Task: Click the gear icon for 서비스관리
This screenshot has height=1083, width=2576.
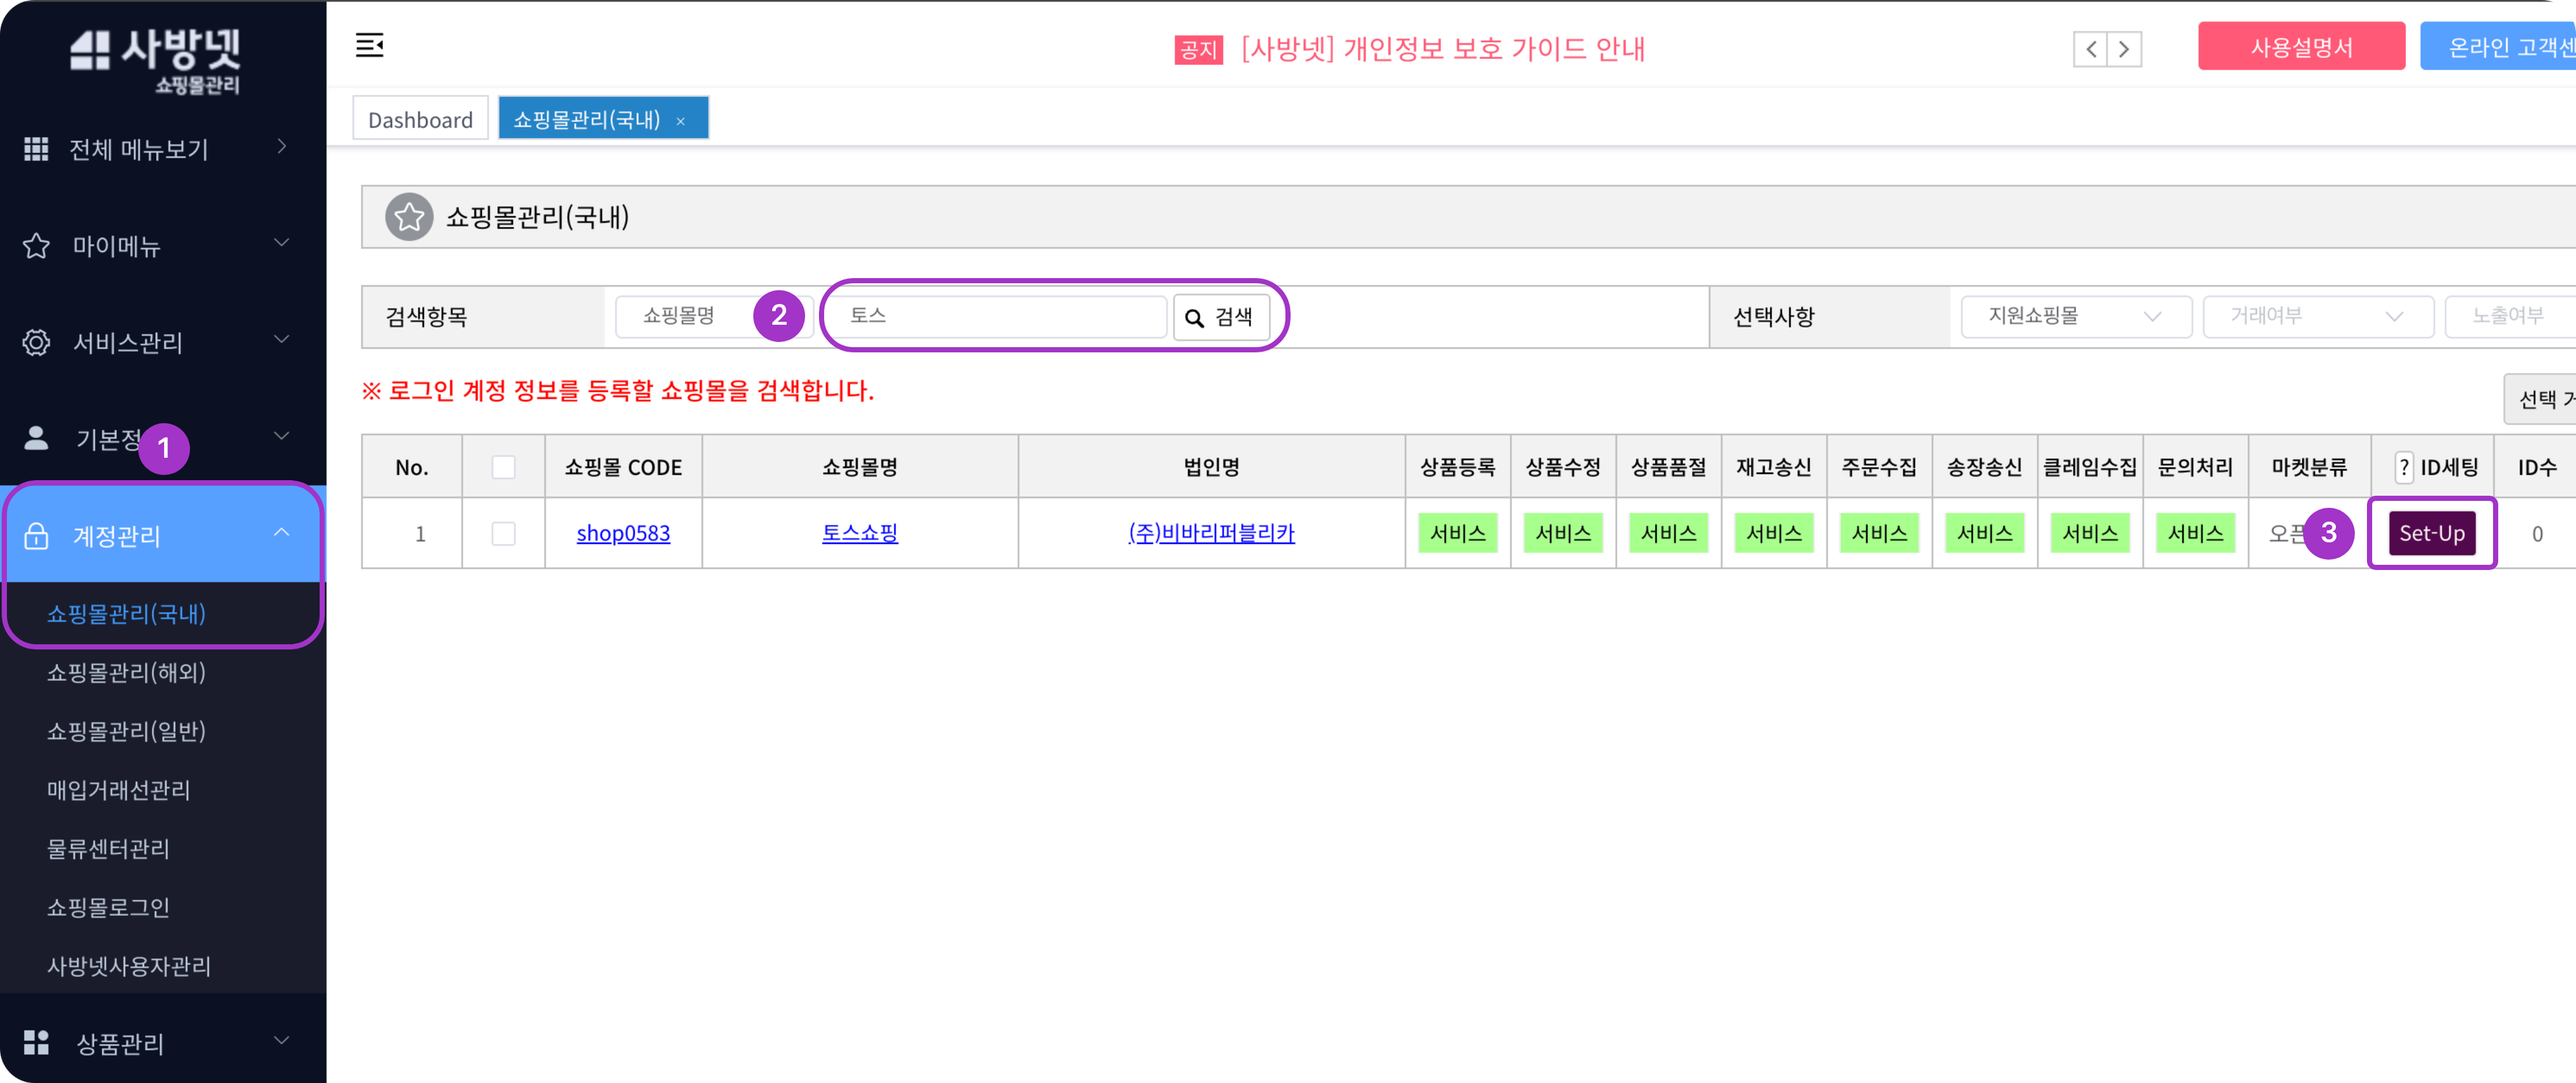Action: pyautogui.click(x=36, y=342)
